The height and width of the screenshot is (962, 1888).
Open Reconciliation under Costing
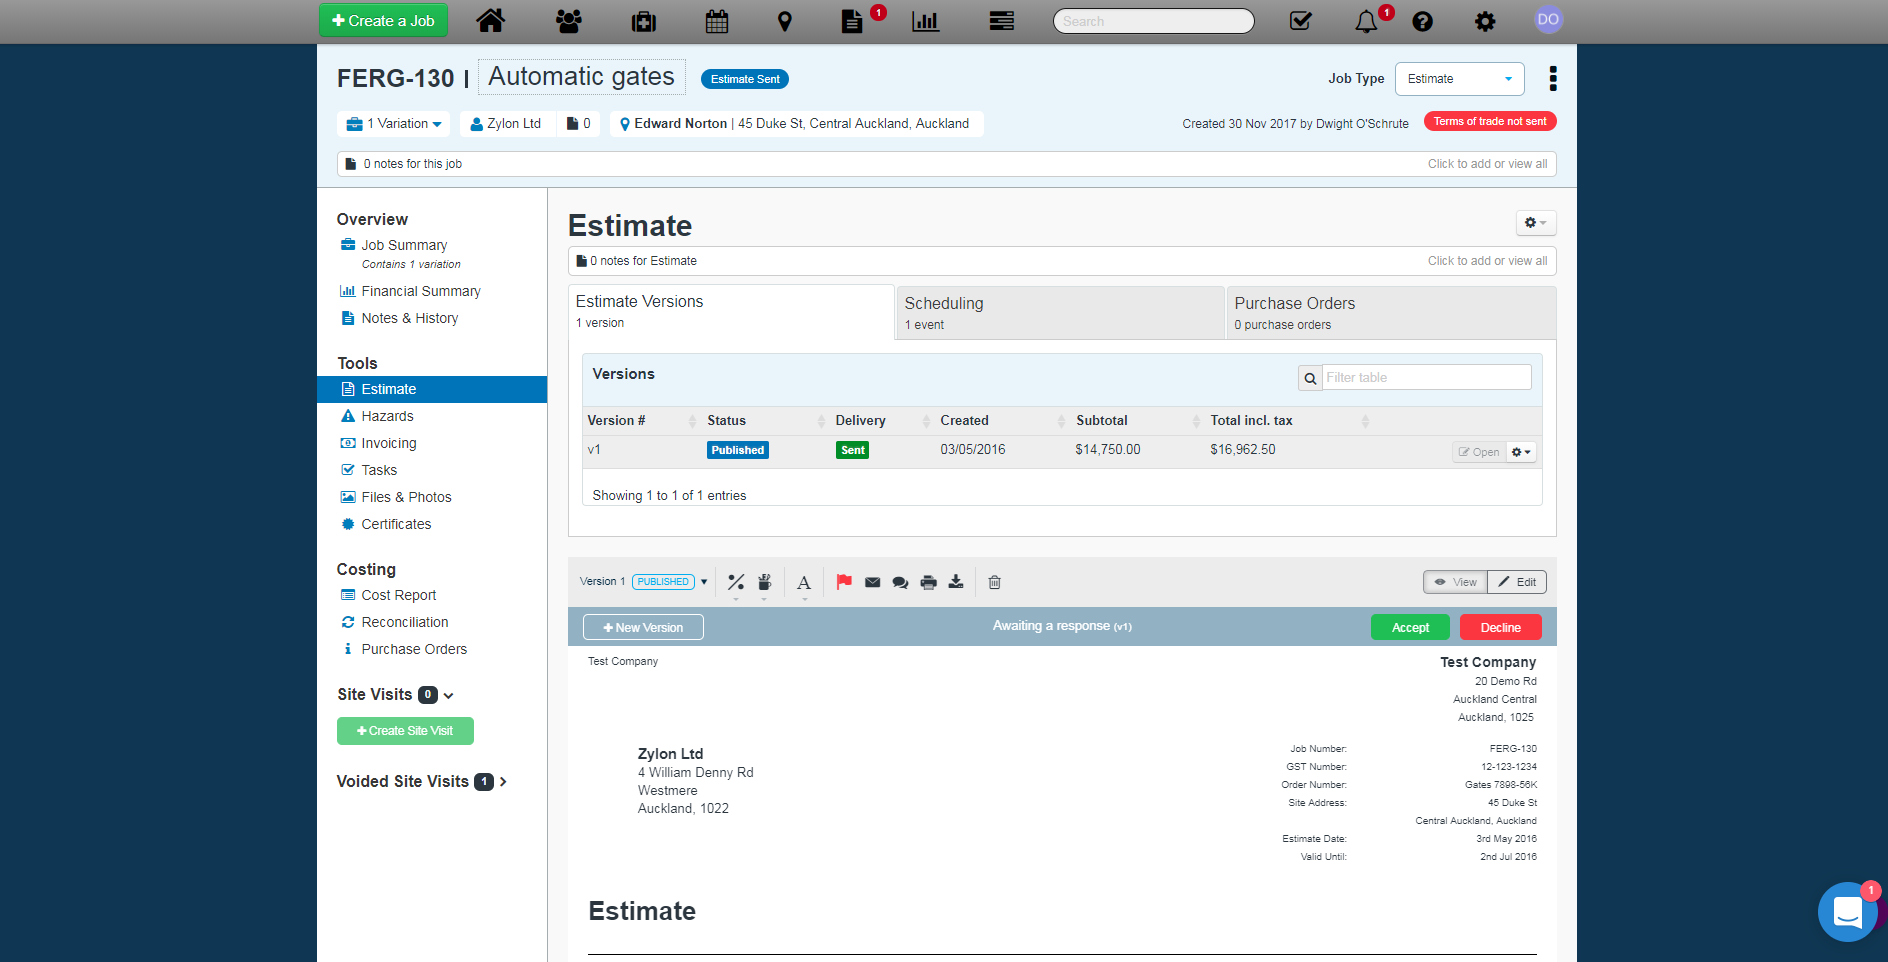click(x=405, y=622)
